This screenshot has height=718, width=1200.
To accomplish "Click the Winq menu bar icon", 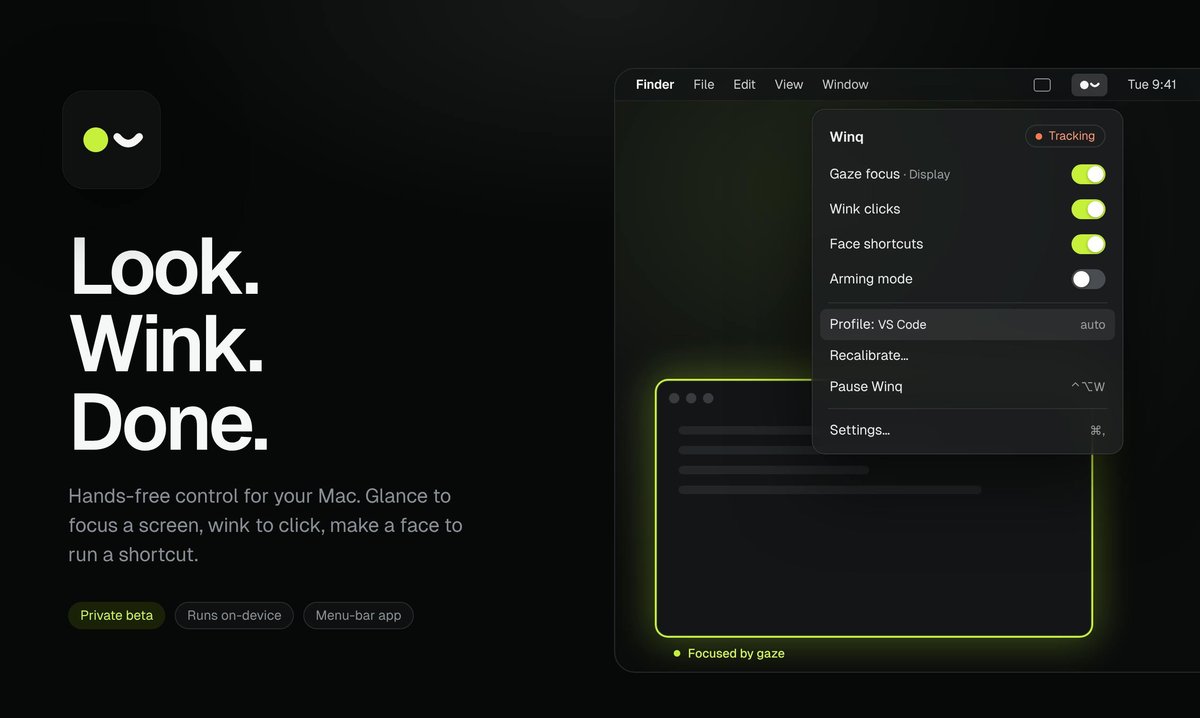I will coord(1089,85).
